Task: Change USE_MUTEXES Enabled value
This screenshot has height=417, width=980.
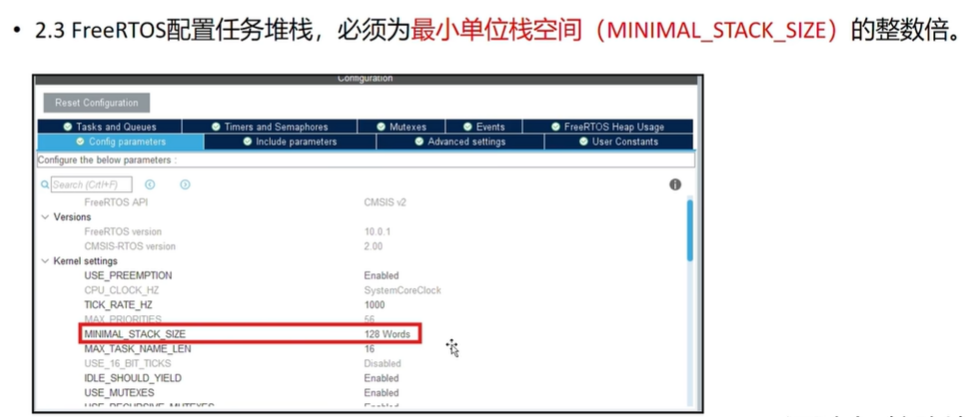Action: tap(381, 393)
